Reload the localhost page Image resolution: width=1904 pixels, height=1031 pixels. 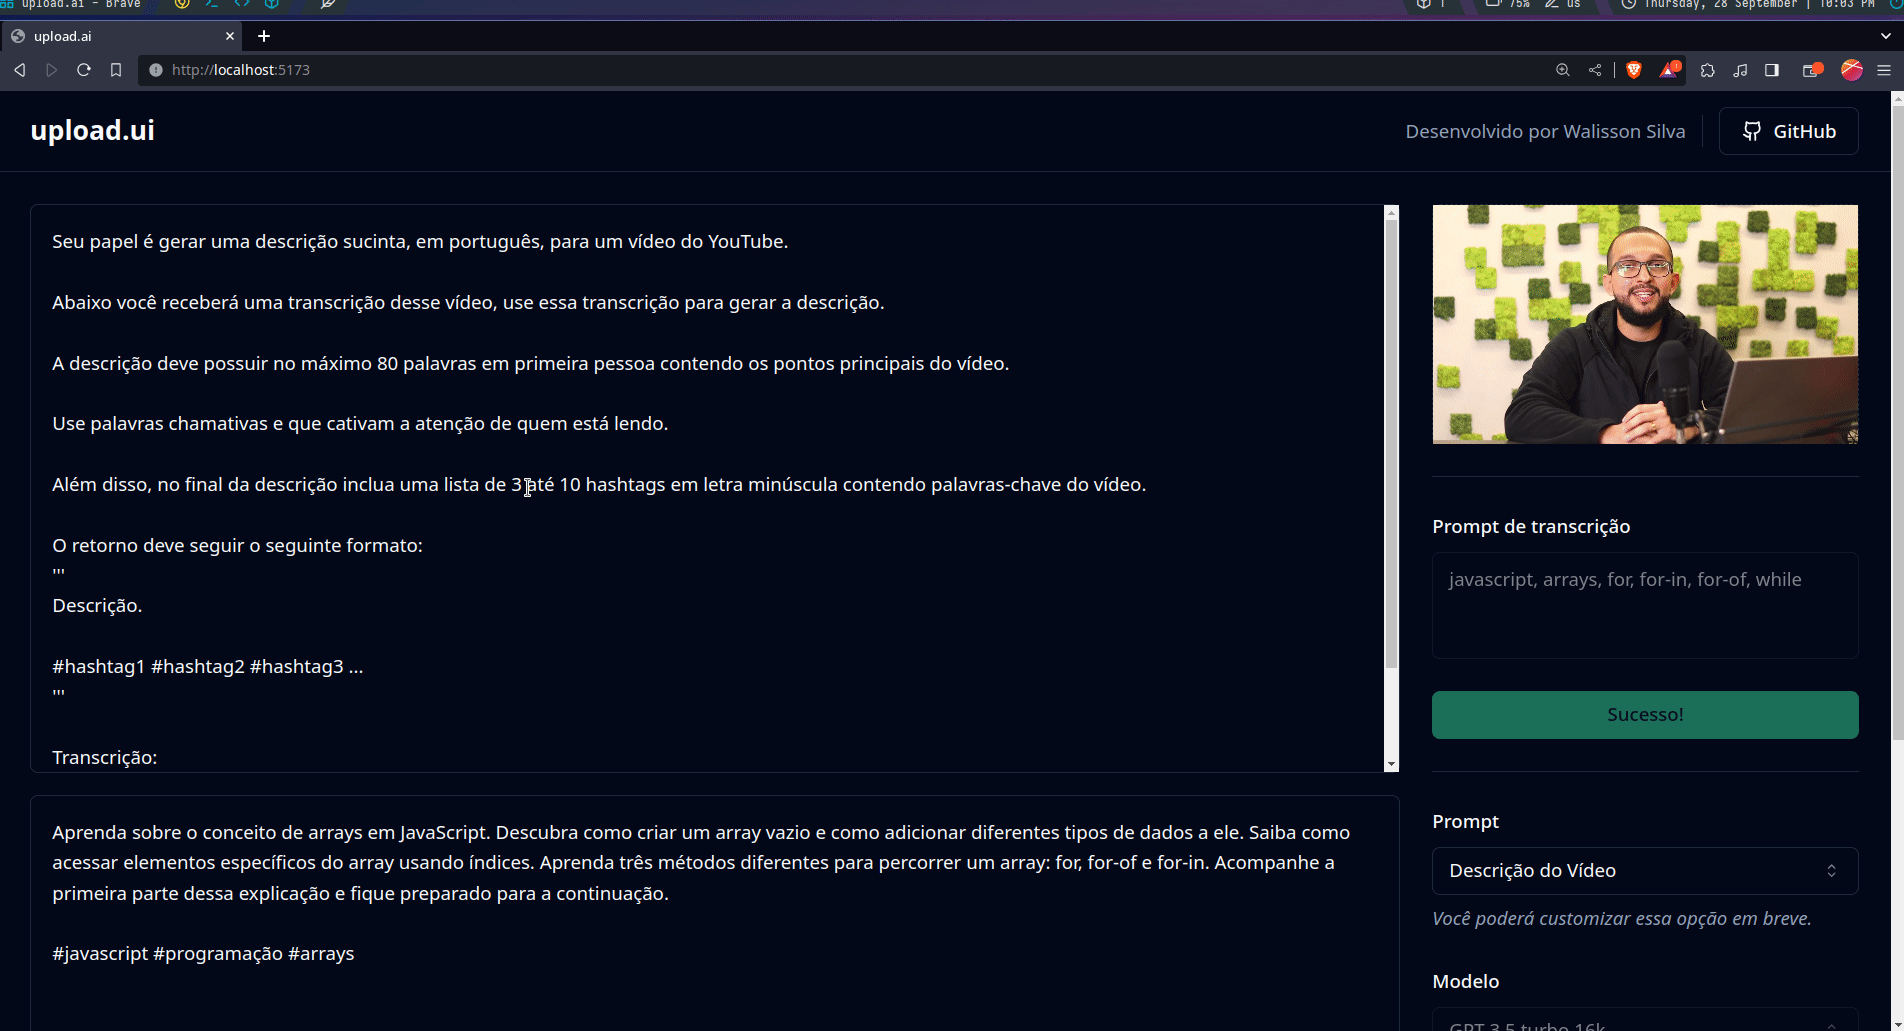point(84,70)
